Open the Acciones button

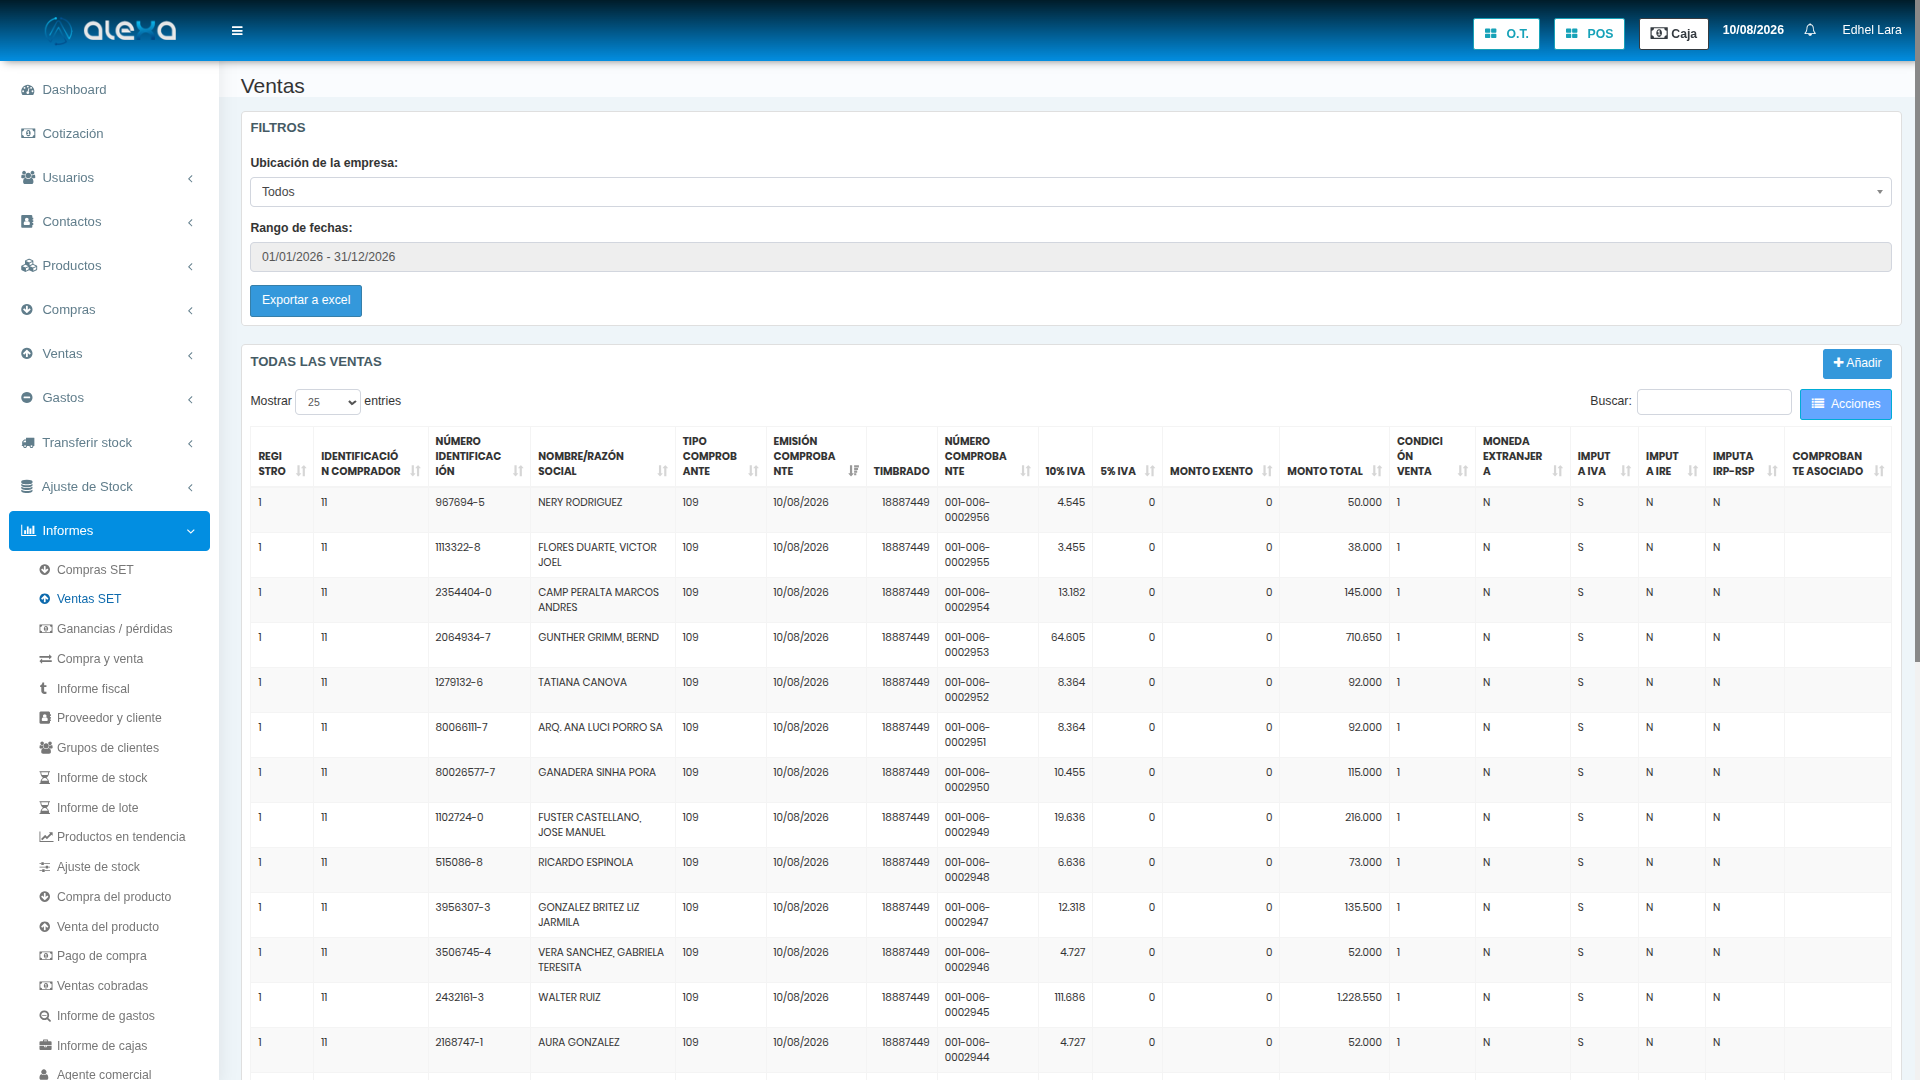pyautogui.click(x=1846, y=405)
